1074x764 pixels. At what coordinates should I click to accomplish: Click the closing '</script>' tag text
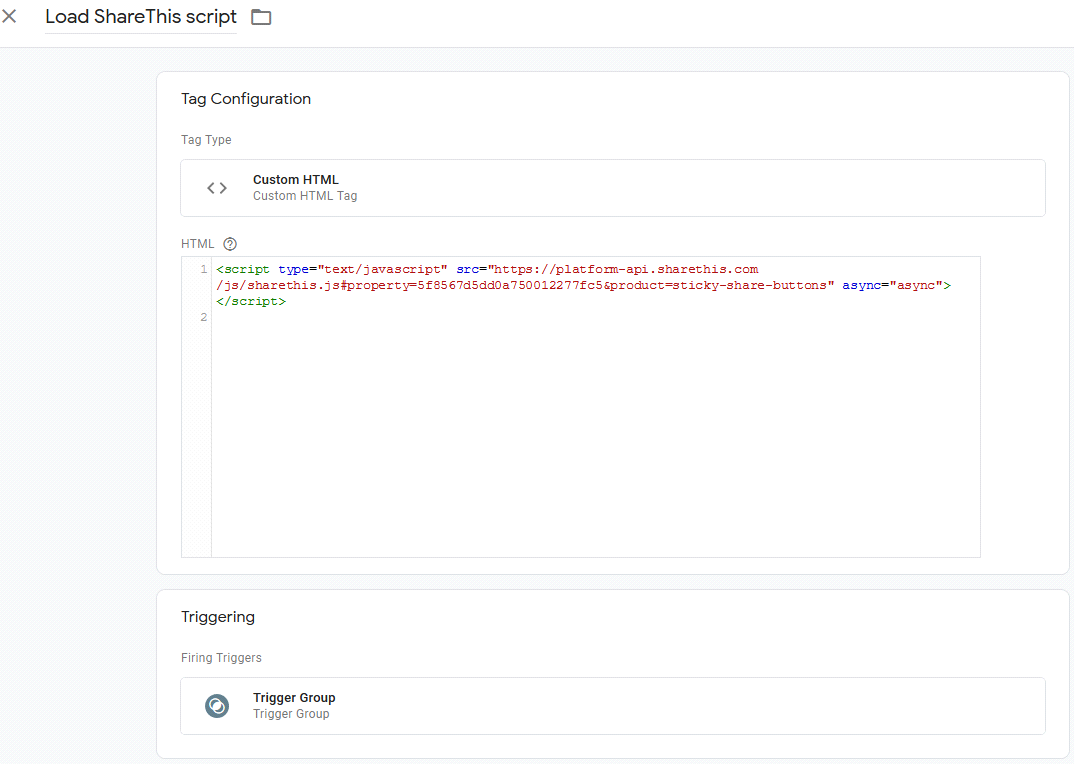[251, 301]
